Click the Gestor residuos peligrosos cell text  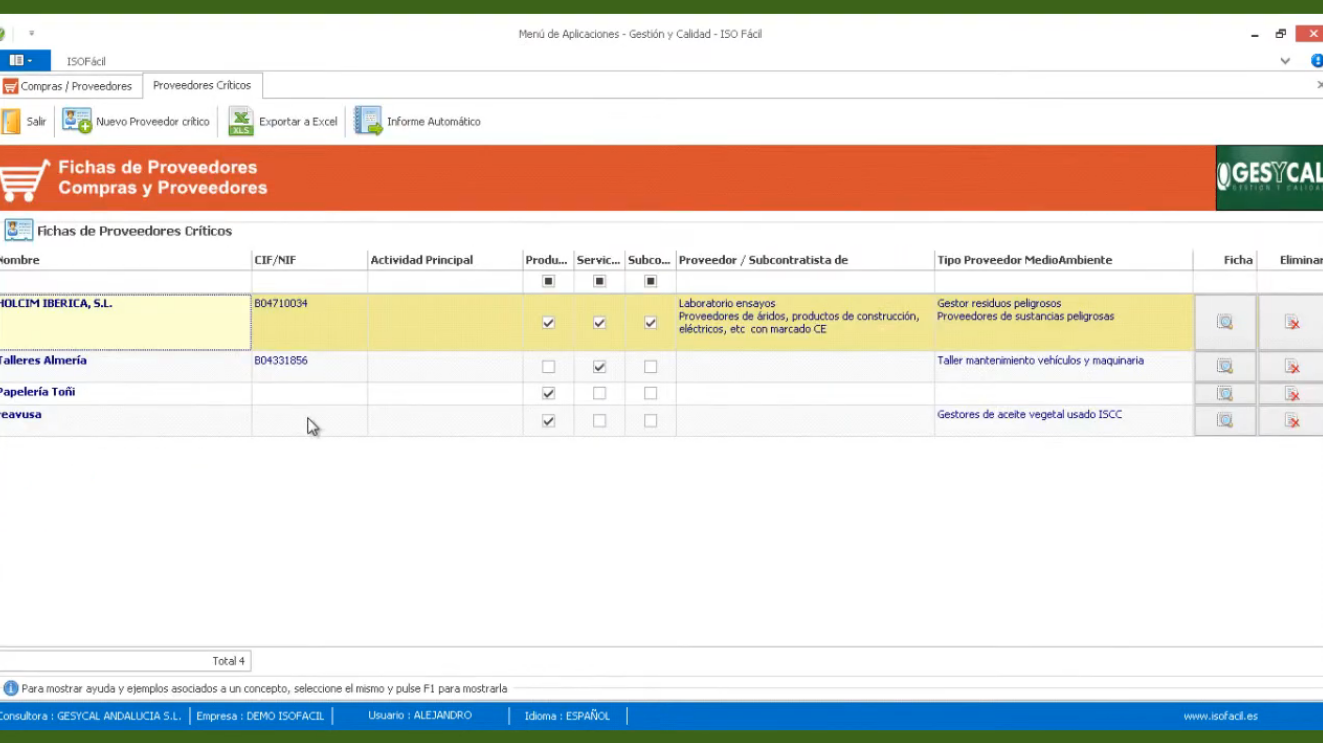point(999,304)
